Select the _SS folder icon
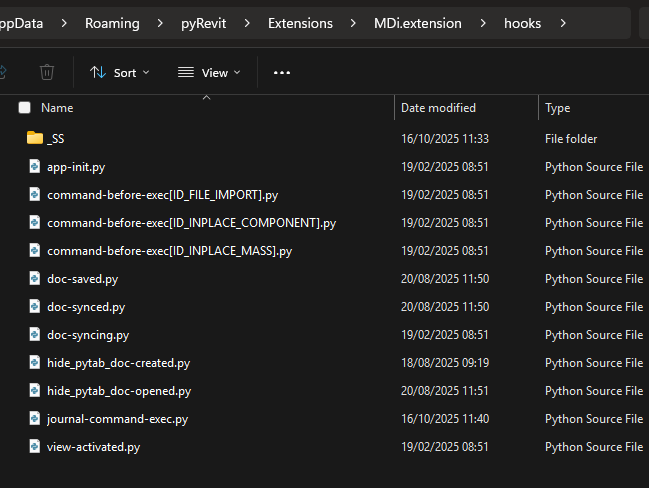This screenshot has width=649, height=488. tap(35, 138)
